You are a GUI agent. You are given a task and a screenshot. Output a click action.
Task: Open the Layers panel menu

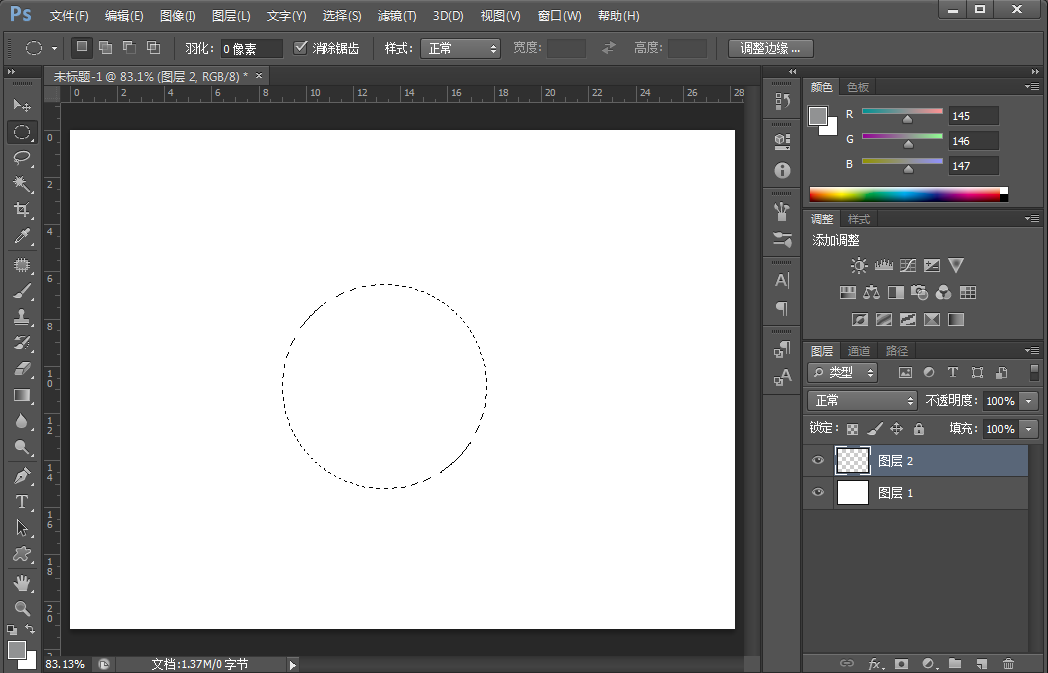(1032, 350)
